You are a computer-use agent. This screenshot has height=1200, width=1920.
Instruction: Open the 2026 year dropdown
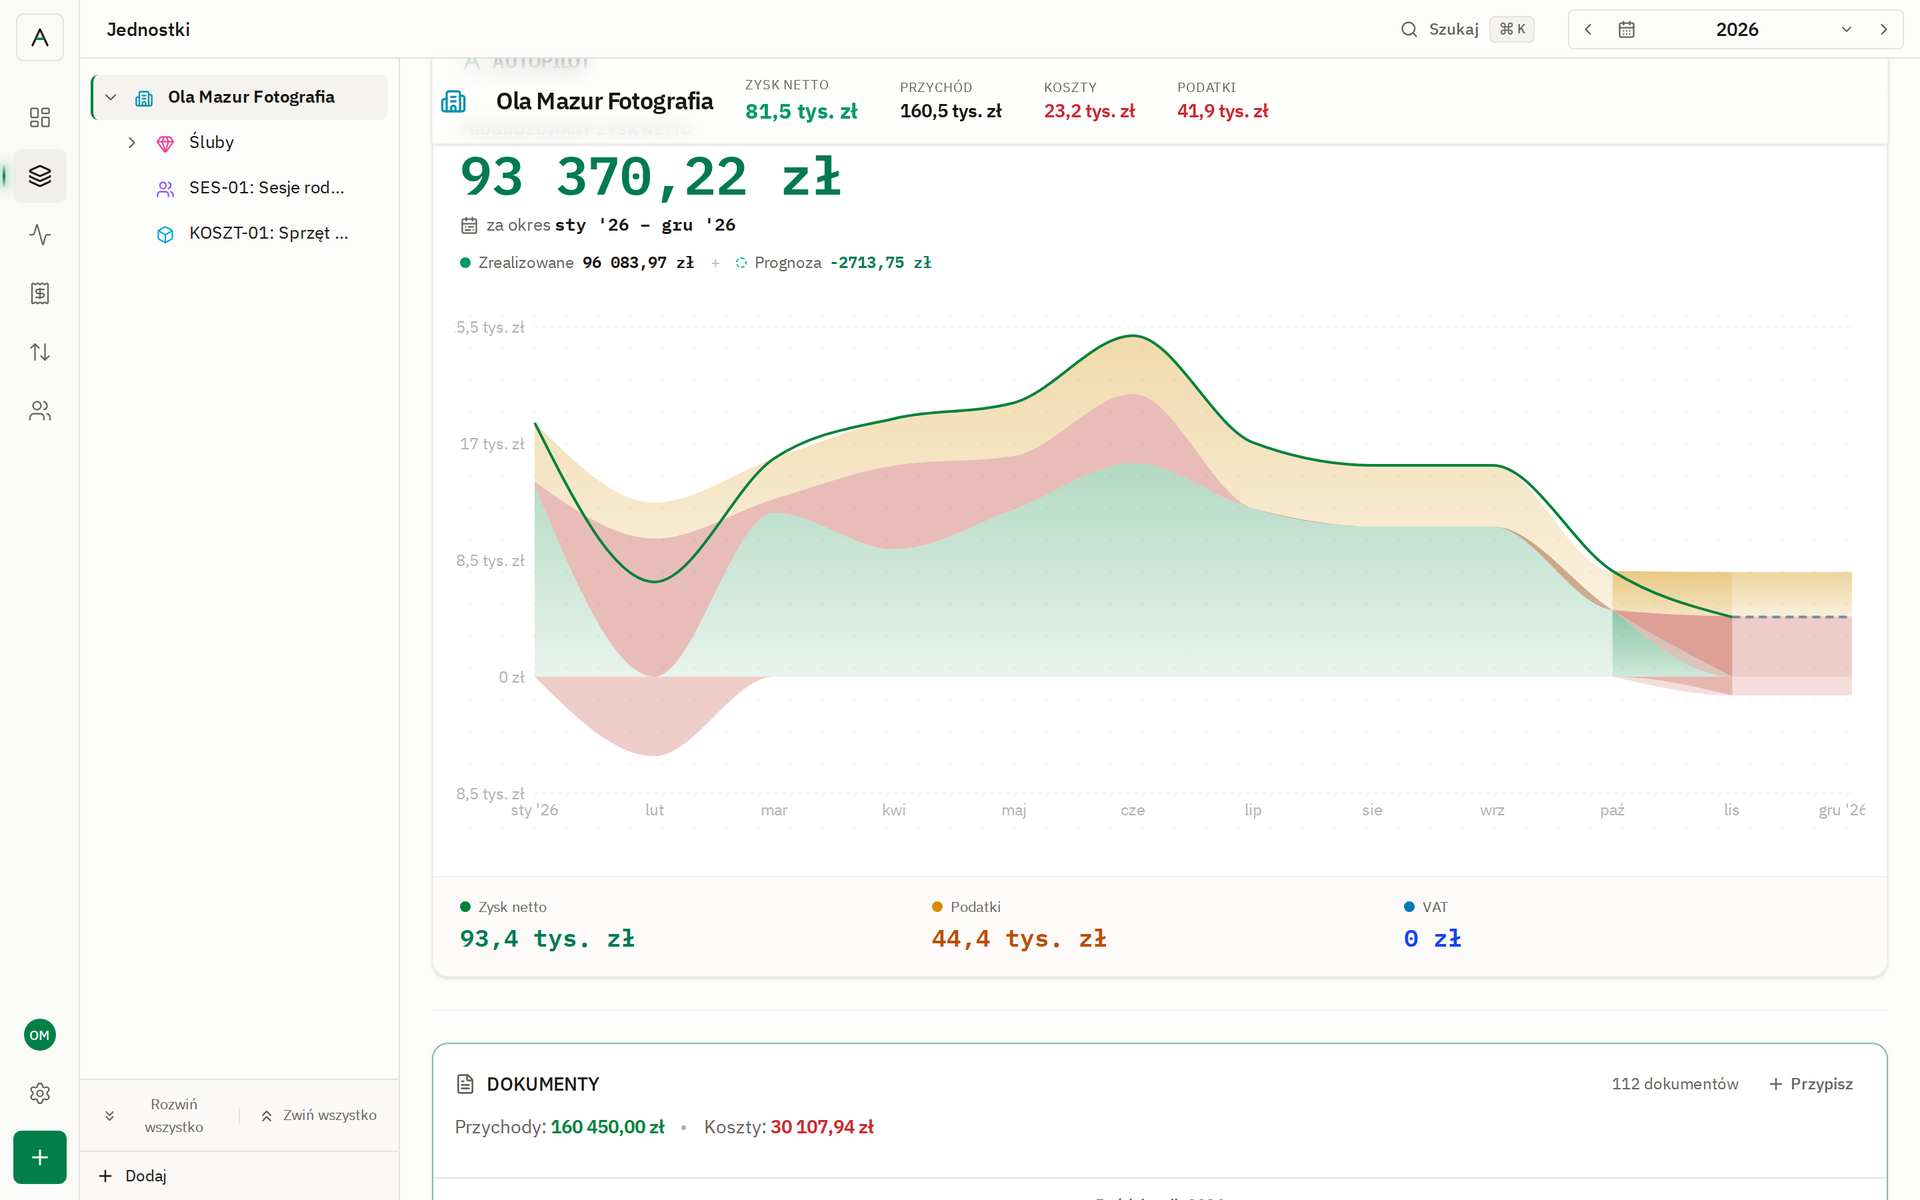tap(1736, 30)
